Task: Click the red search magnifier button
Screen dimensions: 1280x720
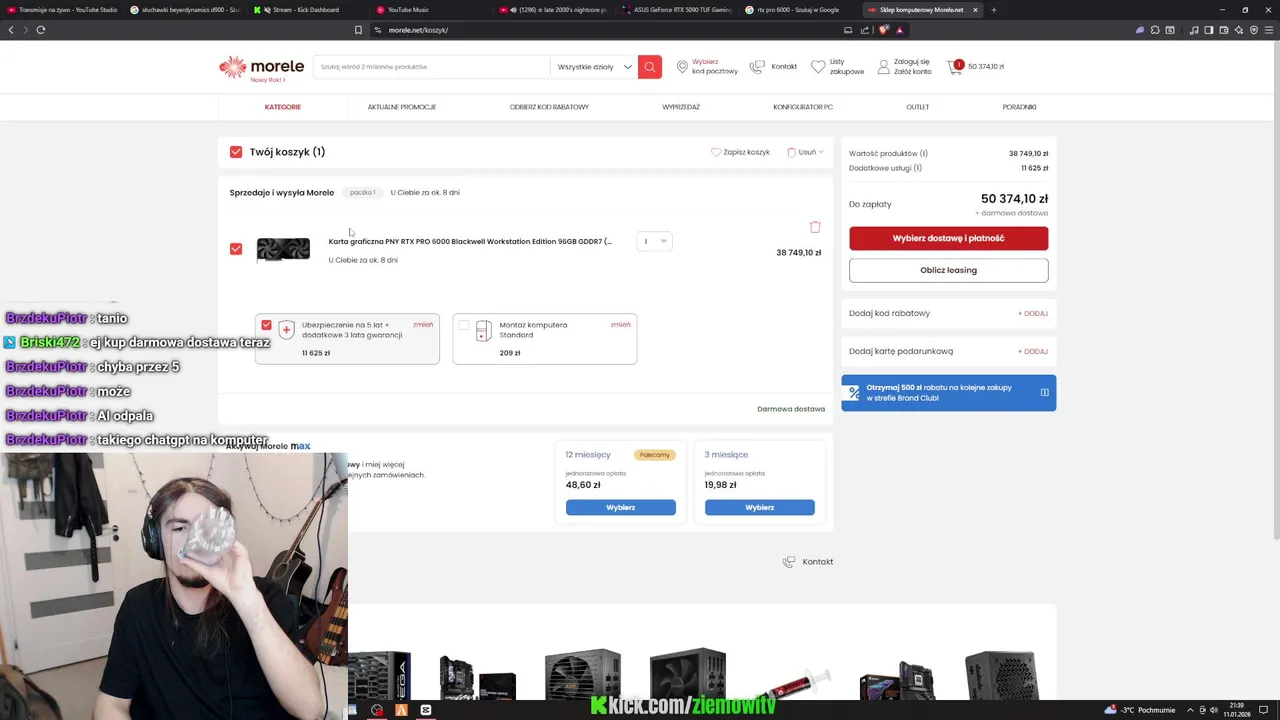Action: click(x=649, y=67)
